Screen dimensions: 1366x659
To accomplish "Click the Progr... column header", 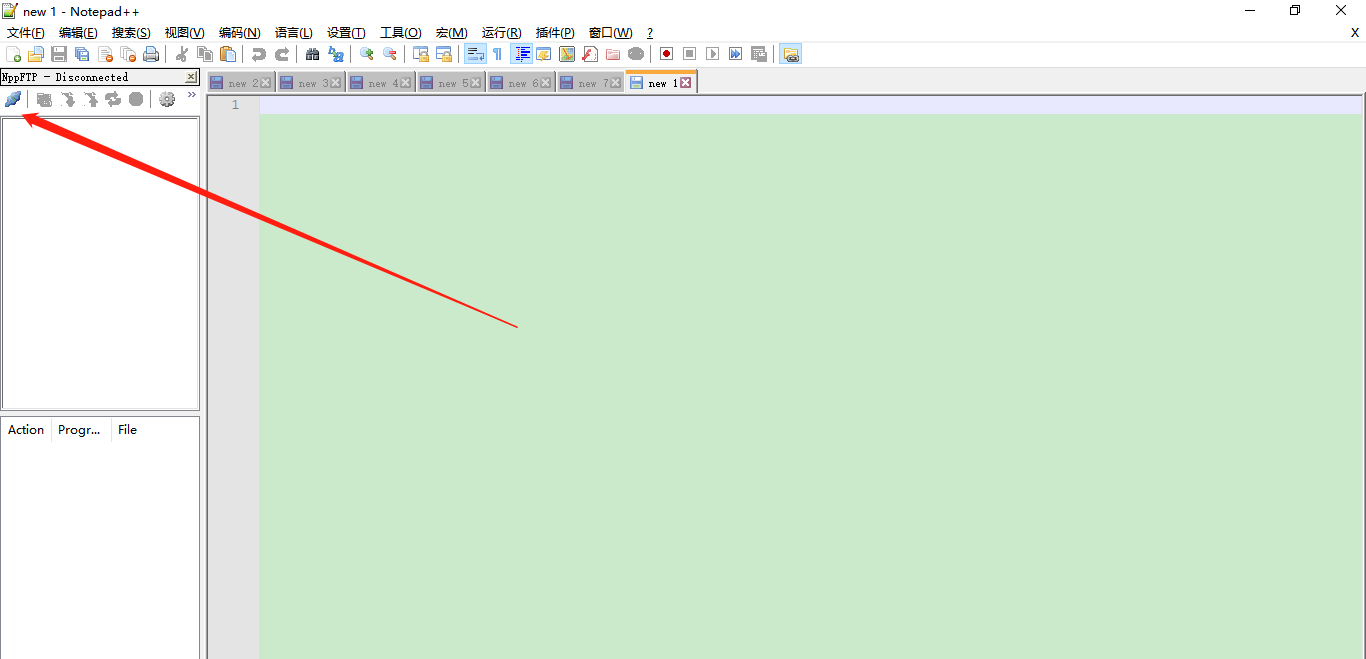I will point(81,430).
